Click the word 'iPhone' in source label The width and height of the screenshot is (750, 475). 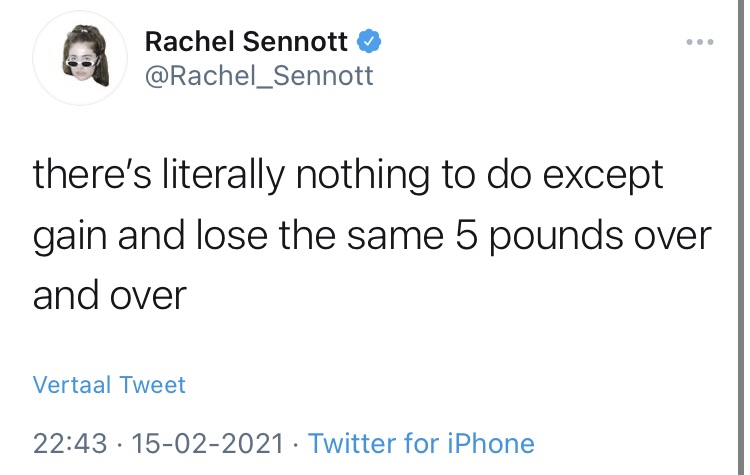click(491, 443)
